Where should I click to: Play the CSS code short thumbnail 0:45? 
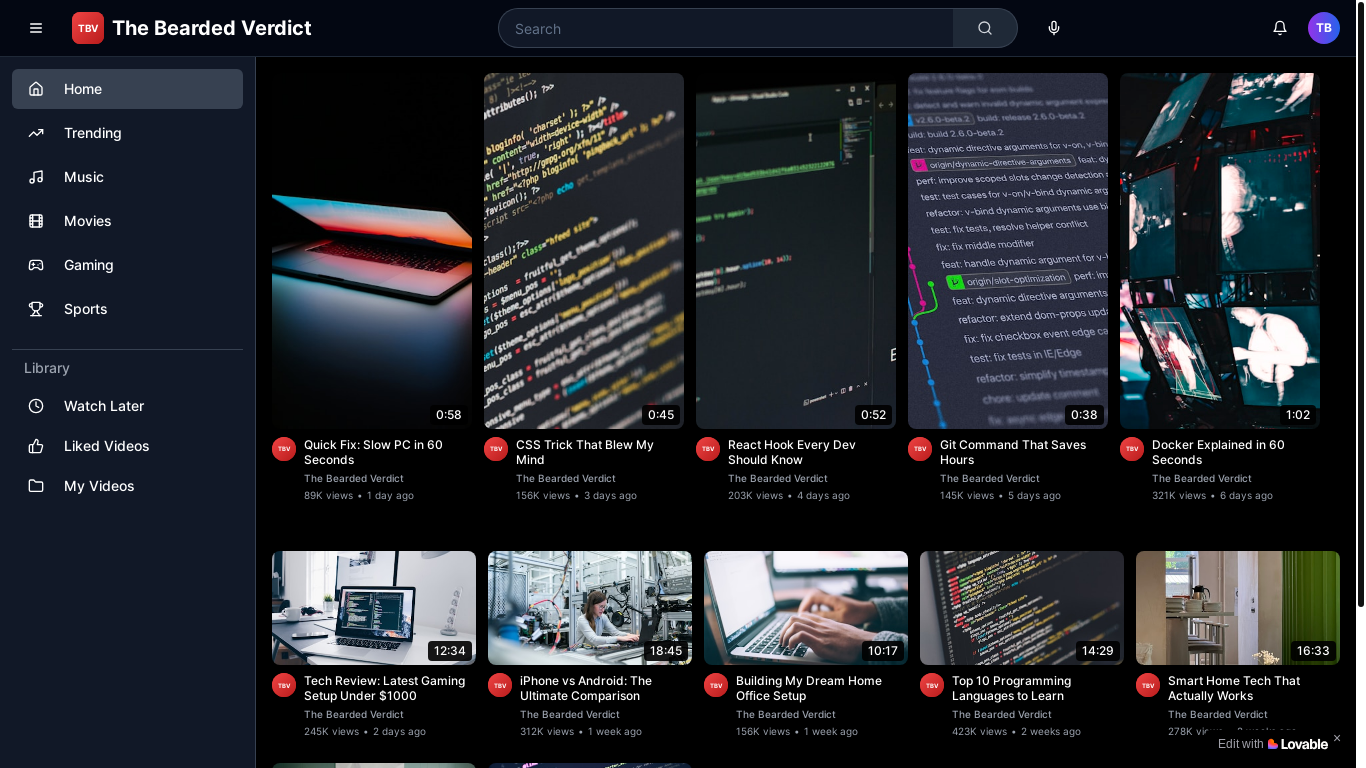tap(584, 251)
